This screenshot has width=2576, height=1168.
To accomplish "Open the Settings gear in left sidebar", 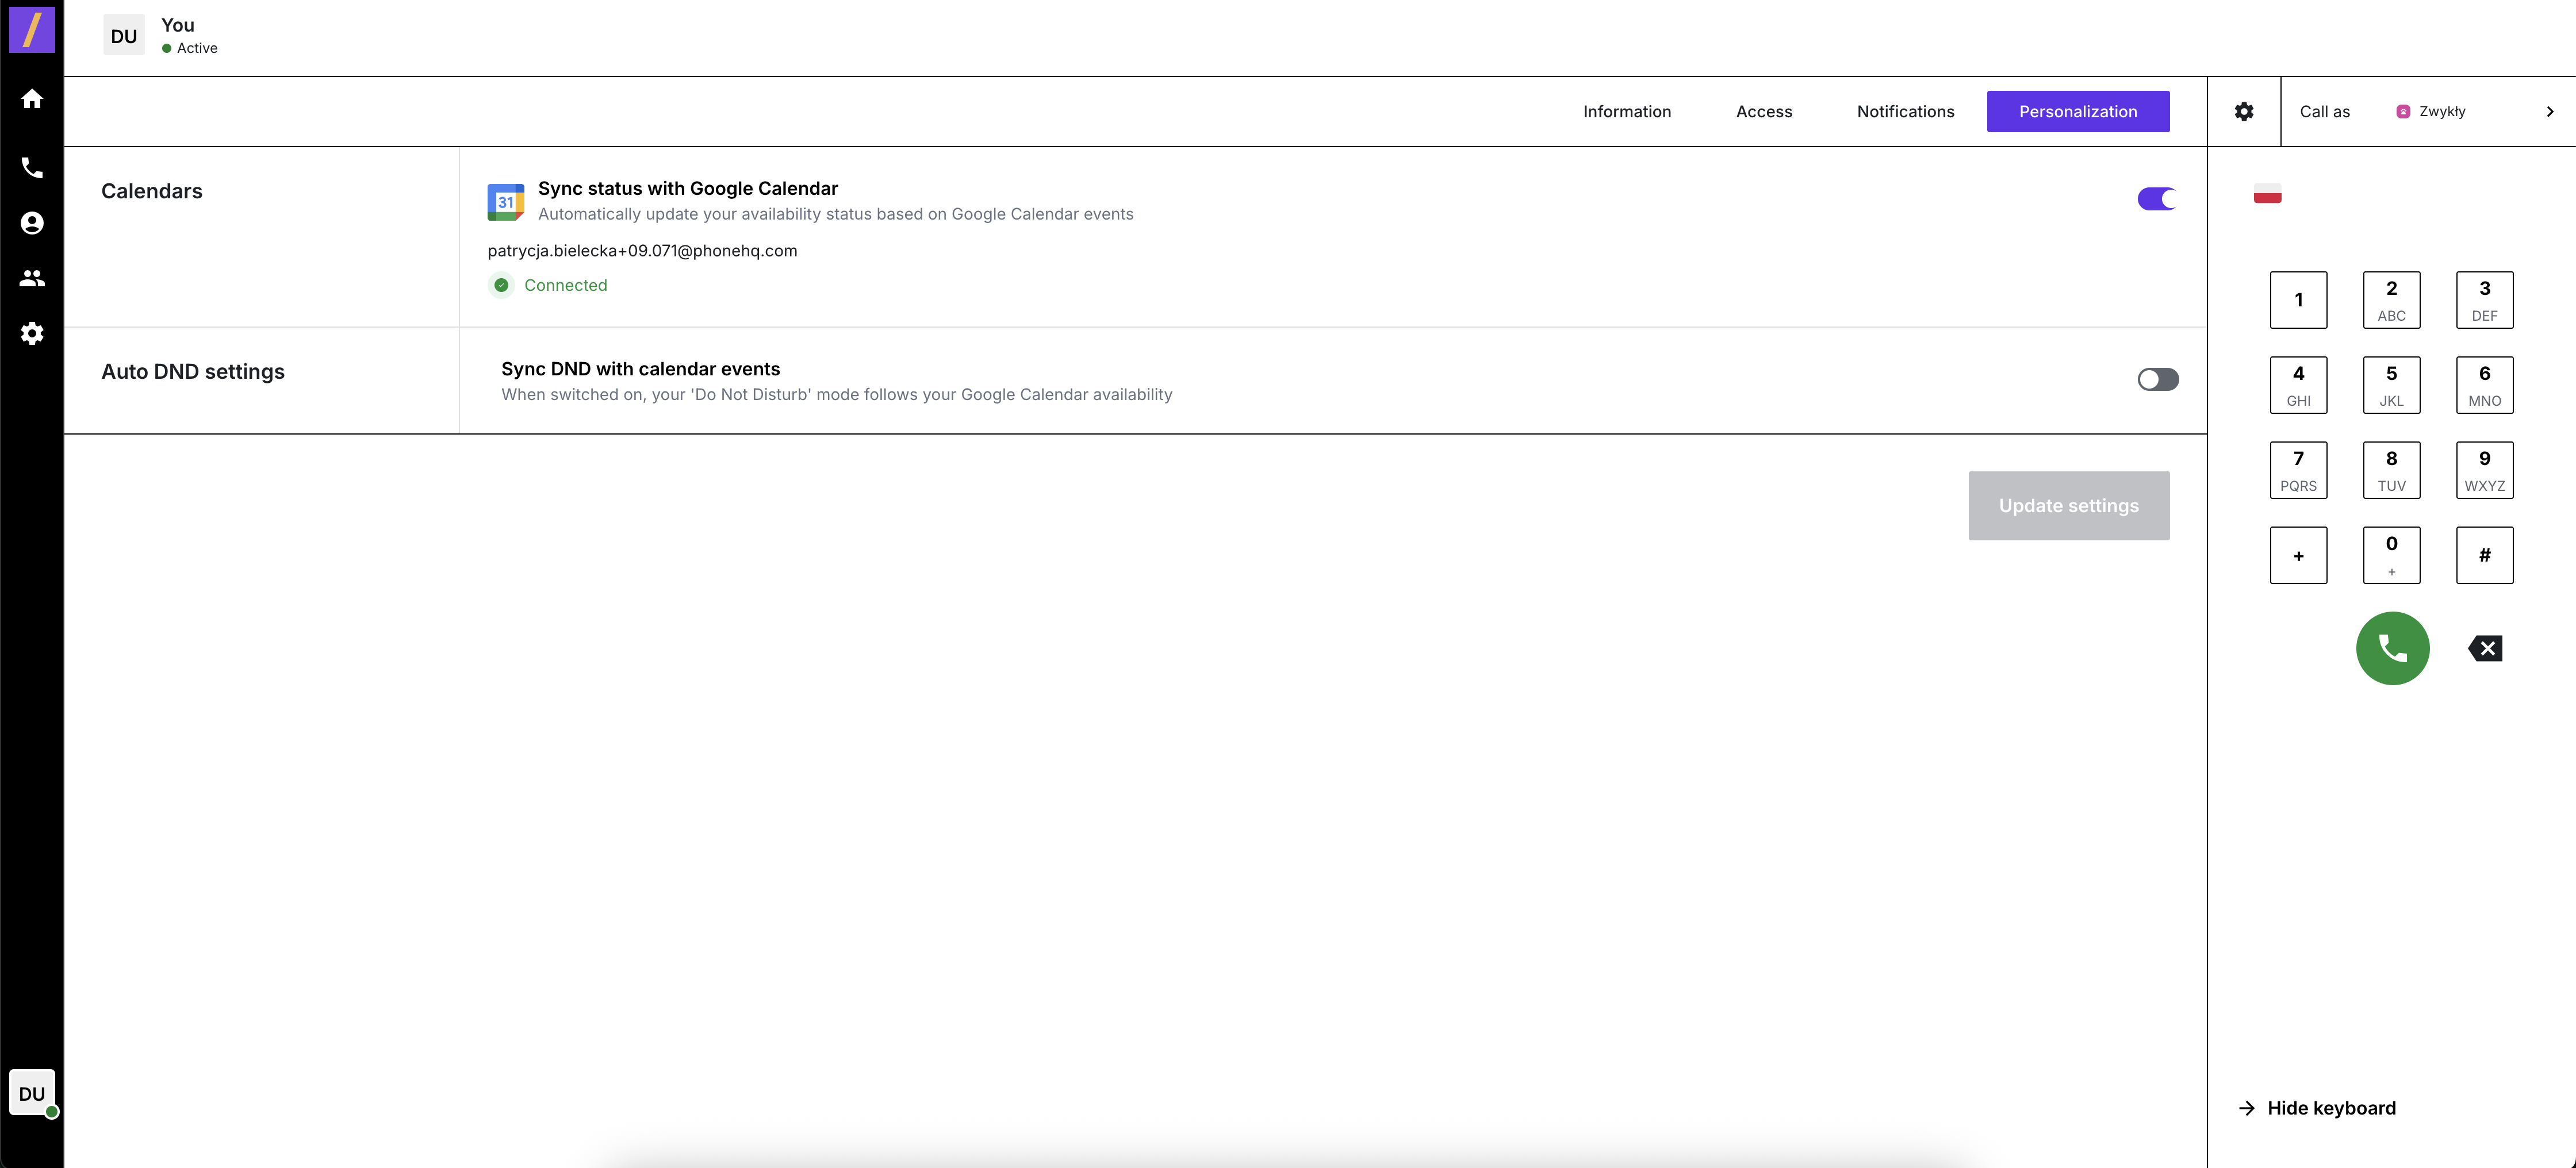I will [x=32, y=333].
